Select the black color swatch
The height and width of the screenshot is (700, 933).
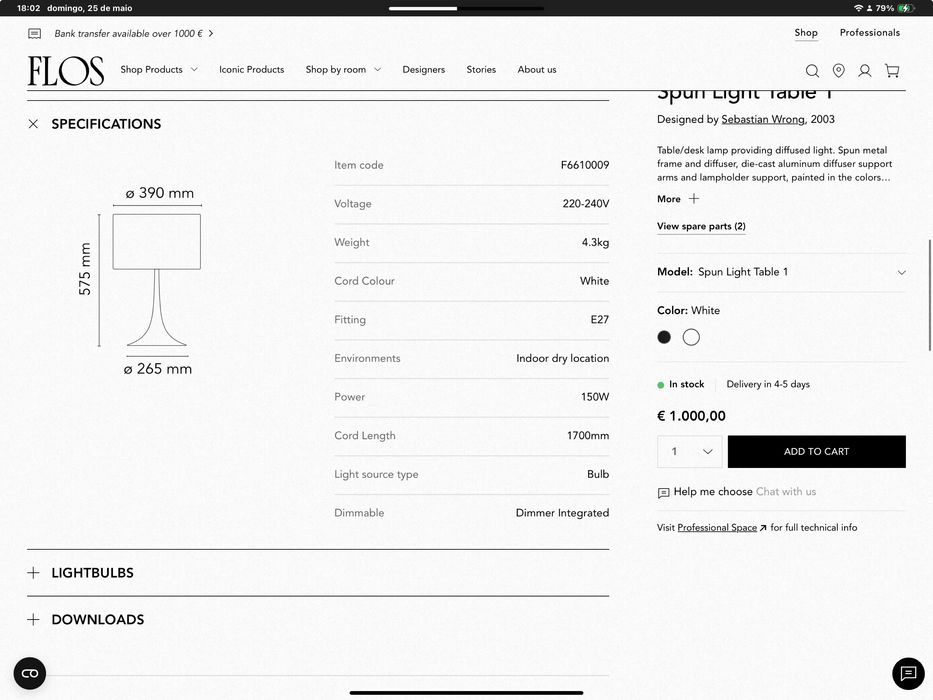tap(664, 337)
